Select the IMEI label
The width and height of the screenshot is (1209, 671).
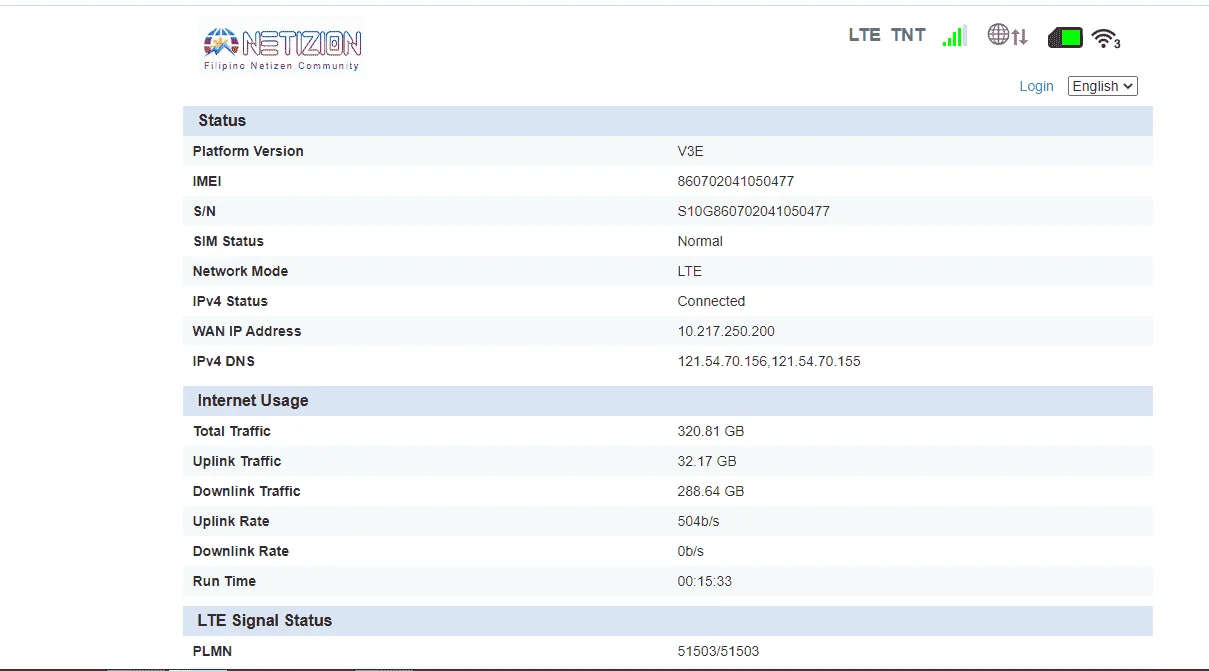[x=207, y=181]
